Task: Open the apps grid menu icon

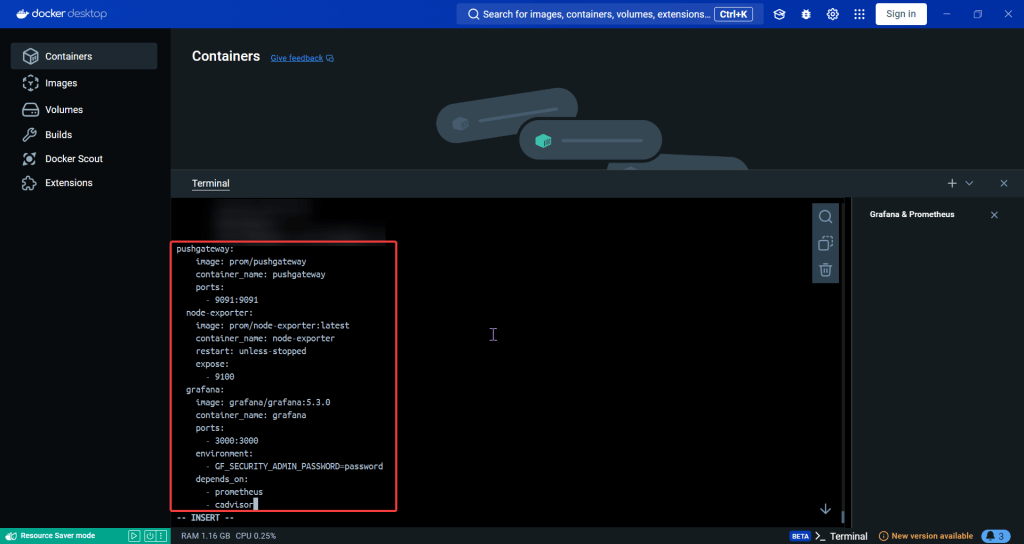Action: [859, 14]
